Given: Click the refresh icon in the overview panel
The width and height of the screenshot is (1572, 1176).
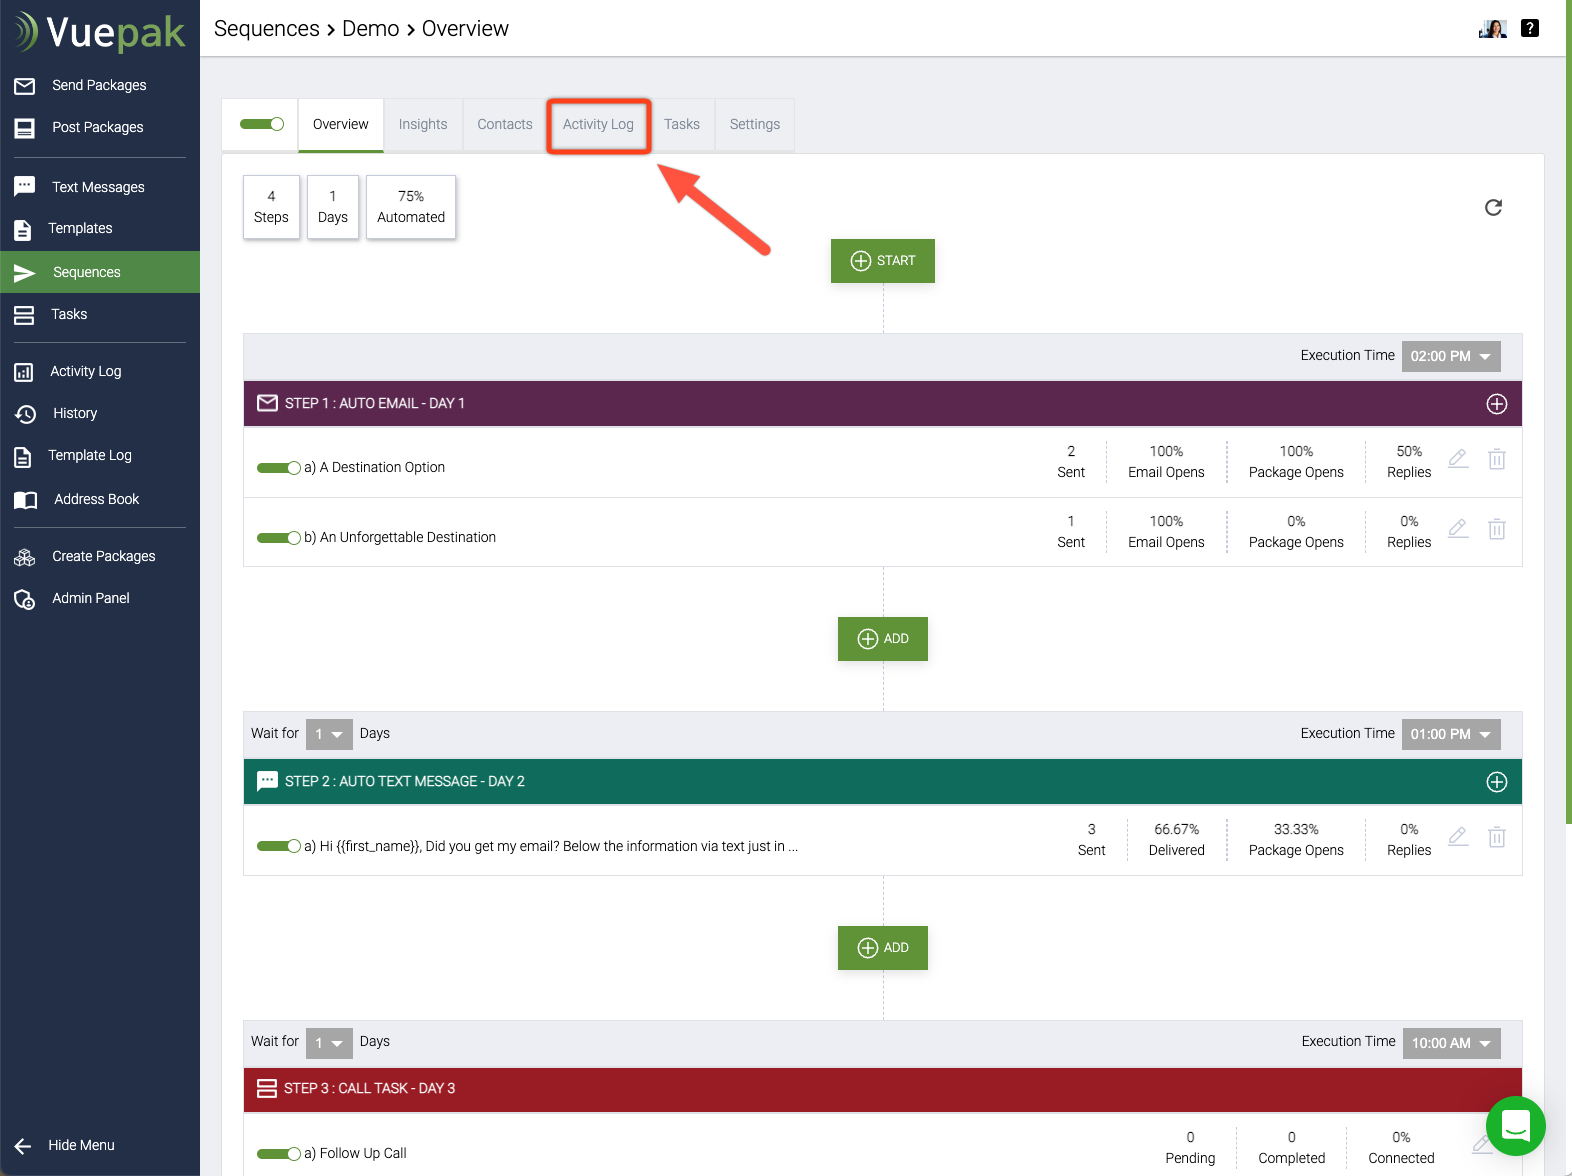Looking at the screenshot, I should pyautogui.click(x=1493, y=207).
